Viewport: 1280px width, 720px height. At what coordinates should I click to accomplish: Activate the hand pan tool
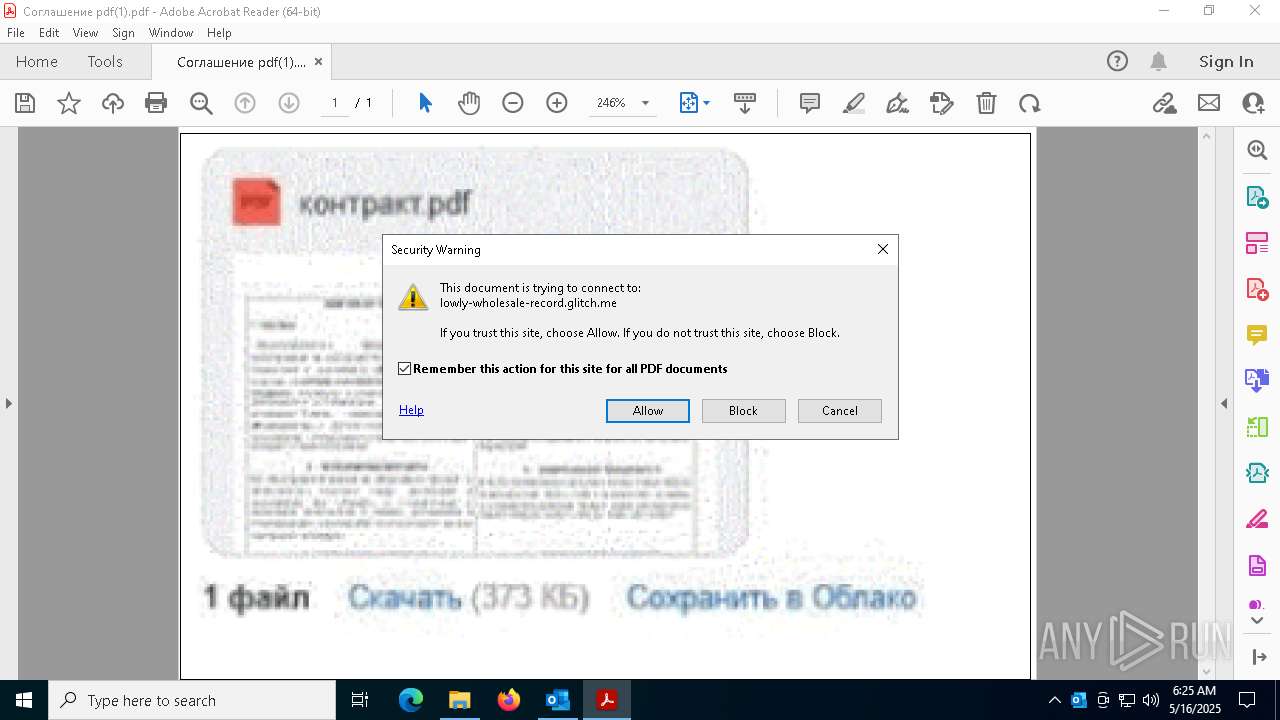(469, 103)
